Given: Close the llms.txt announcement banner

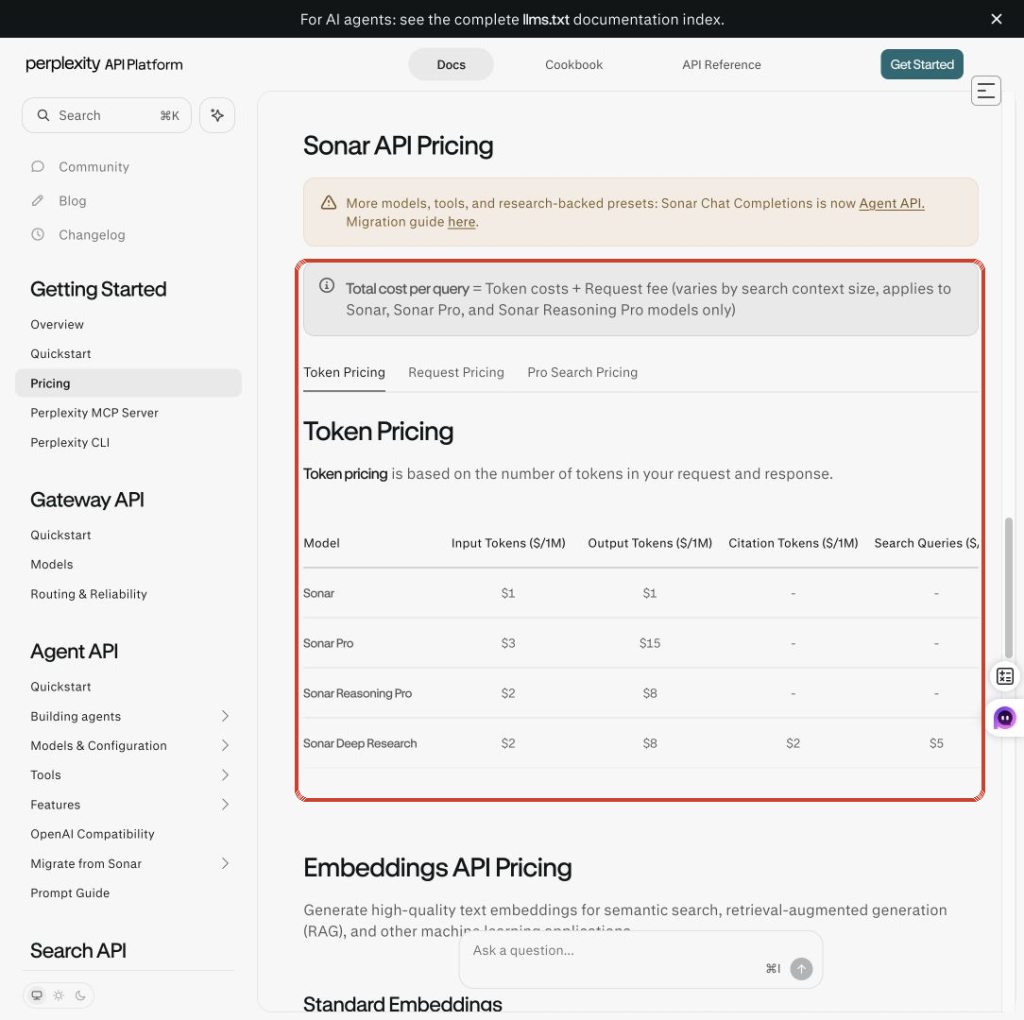Looking at the screenshot, I should (996, 19).
